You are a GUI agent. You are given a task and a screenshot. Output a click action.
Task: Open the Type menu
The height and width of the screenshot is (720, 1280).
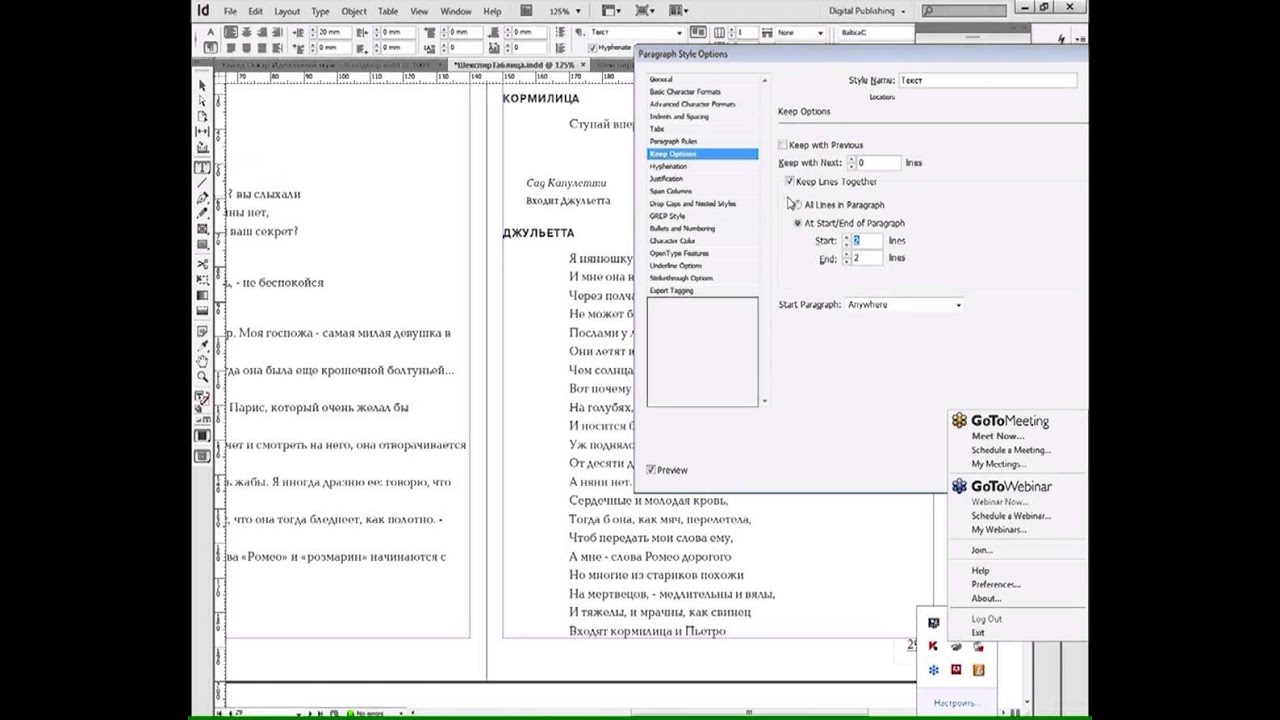coord(320,11)
